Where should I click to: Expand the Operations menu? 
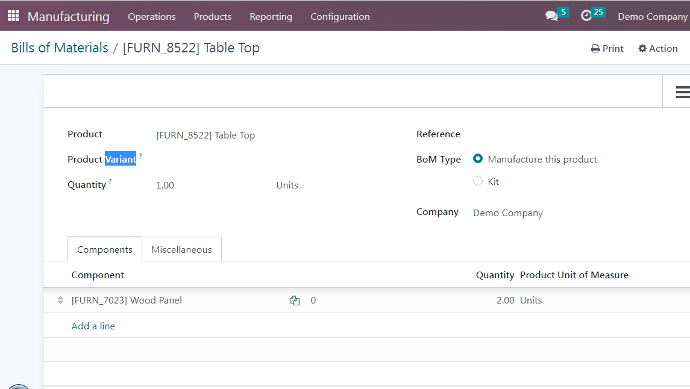(151, 17)
